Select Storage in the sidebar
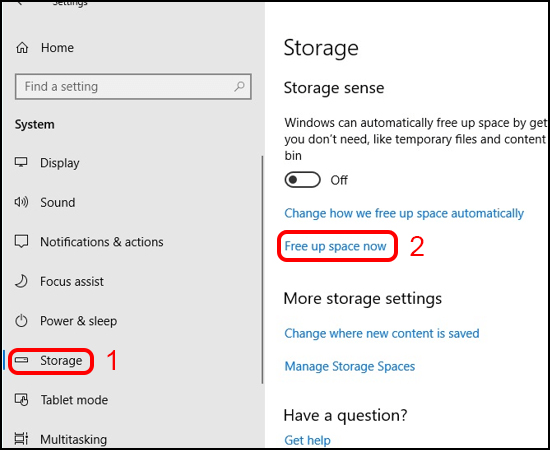 coord(61,361)
